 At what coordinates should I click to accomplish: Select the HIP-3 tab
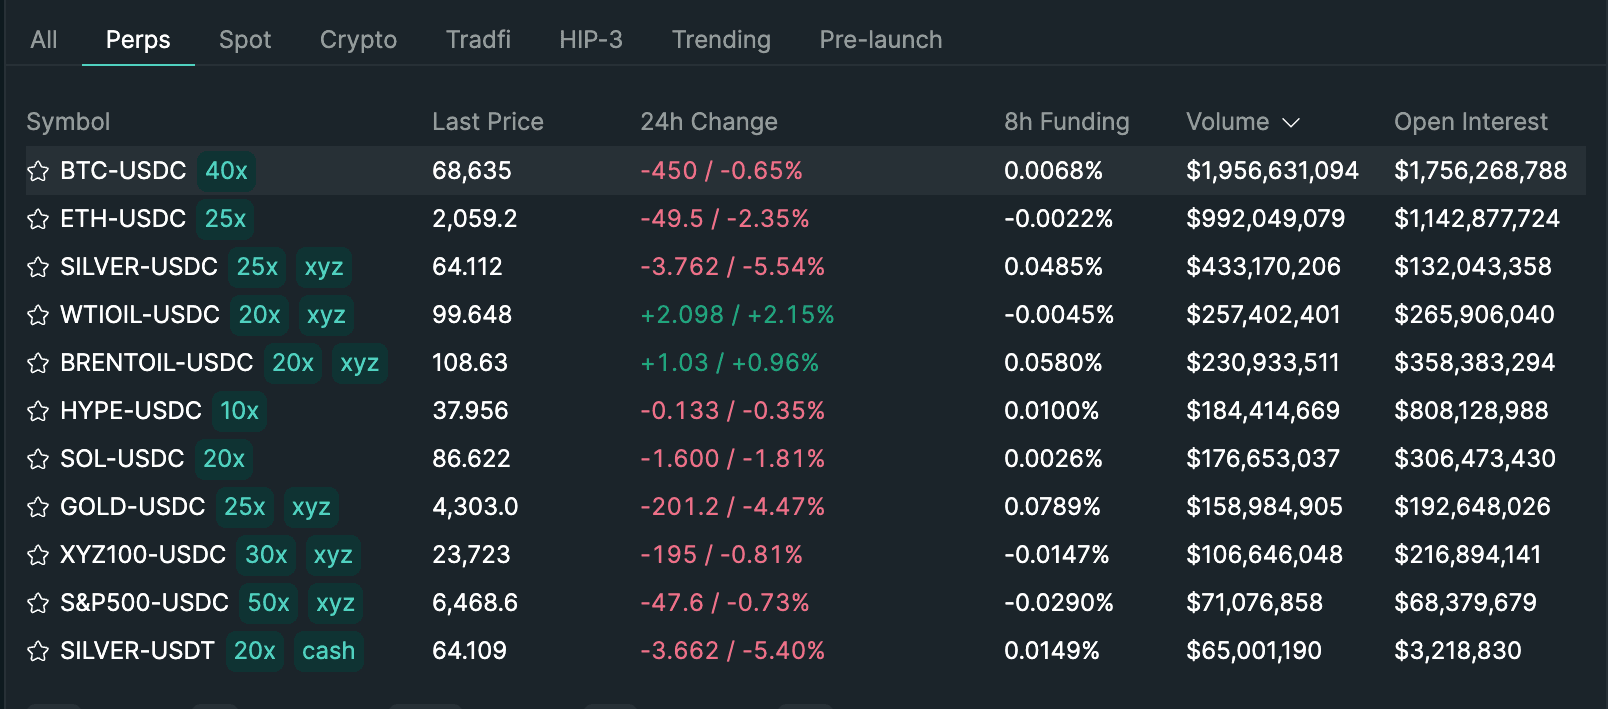pyautogui.click(x=590, y=40)
